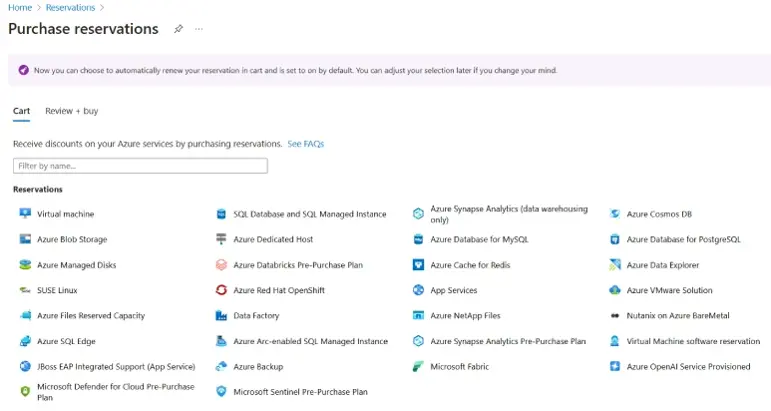Viewport: 771px width, 411px height.
Task: Select the Azure VMware Solution label
Action: pyautogui.click(x=669, y=291)
